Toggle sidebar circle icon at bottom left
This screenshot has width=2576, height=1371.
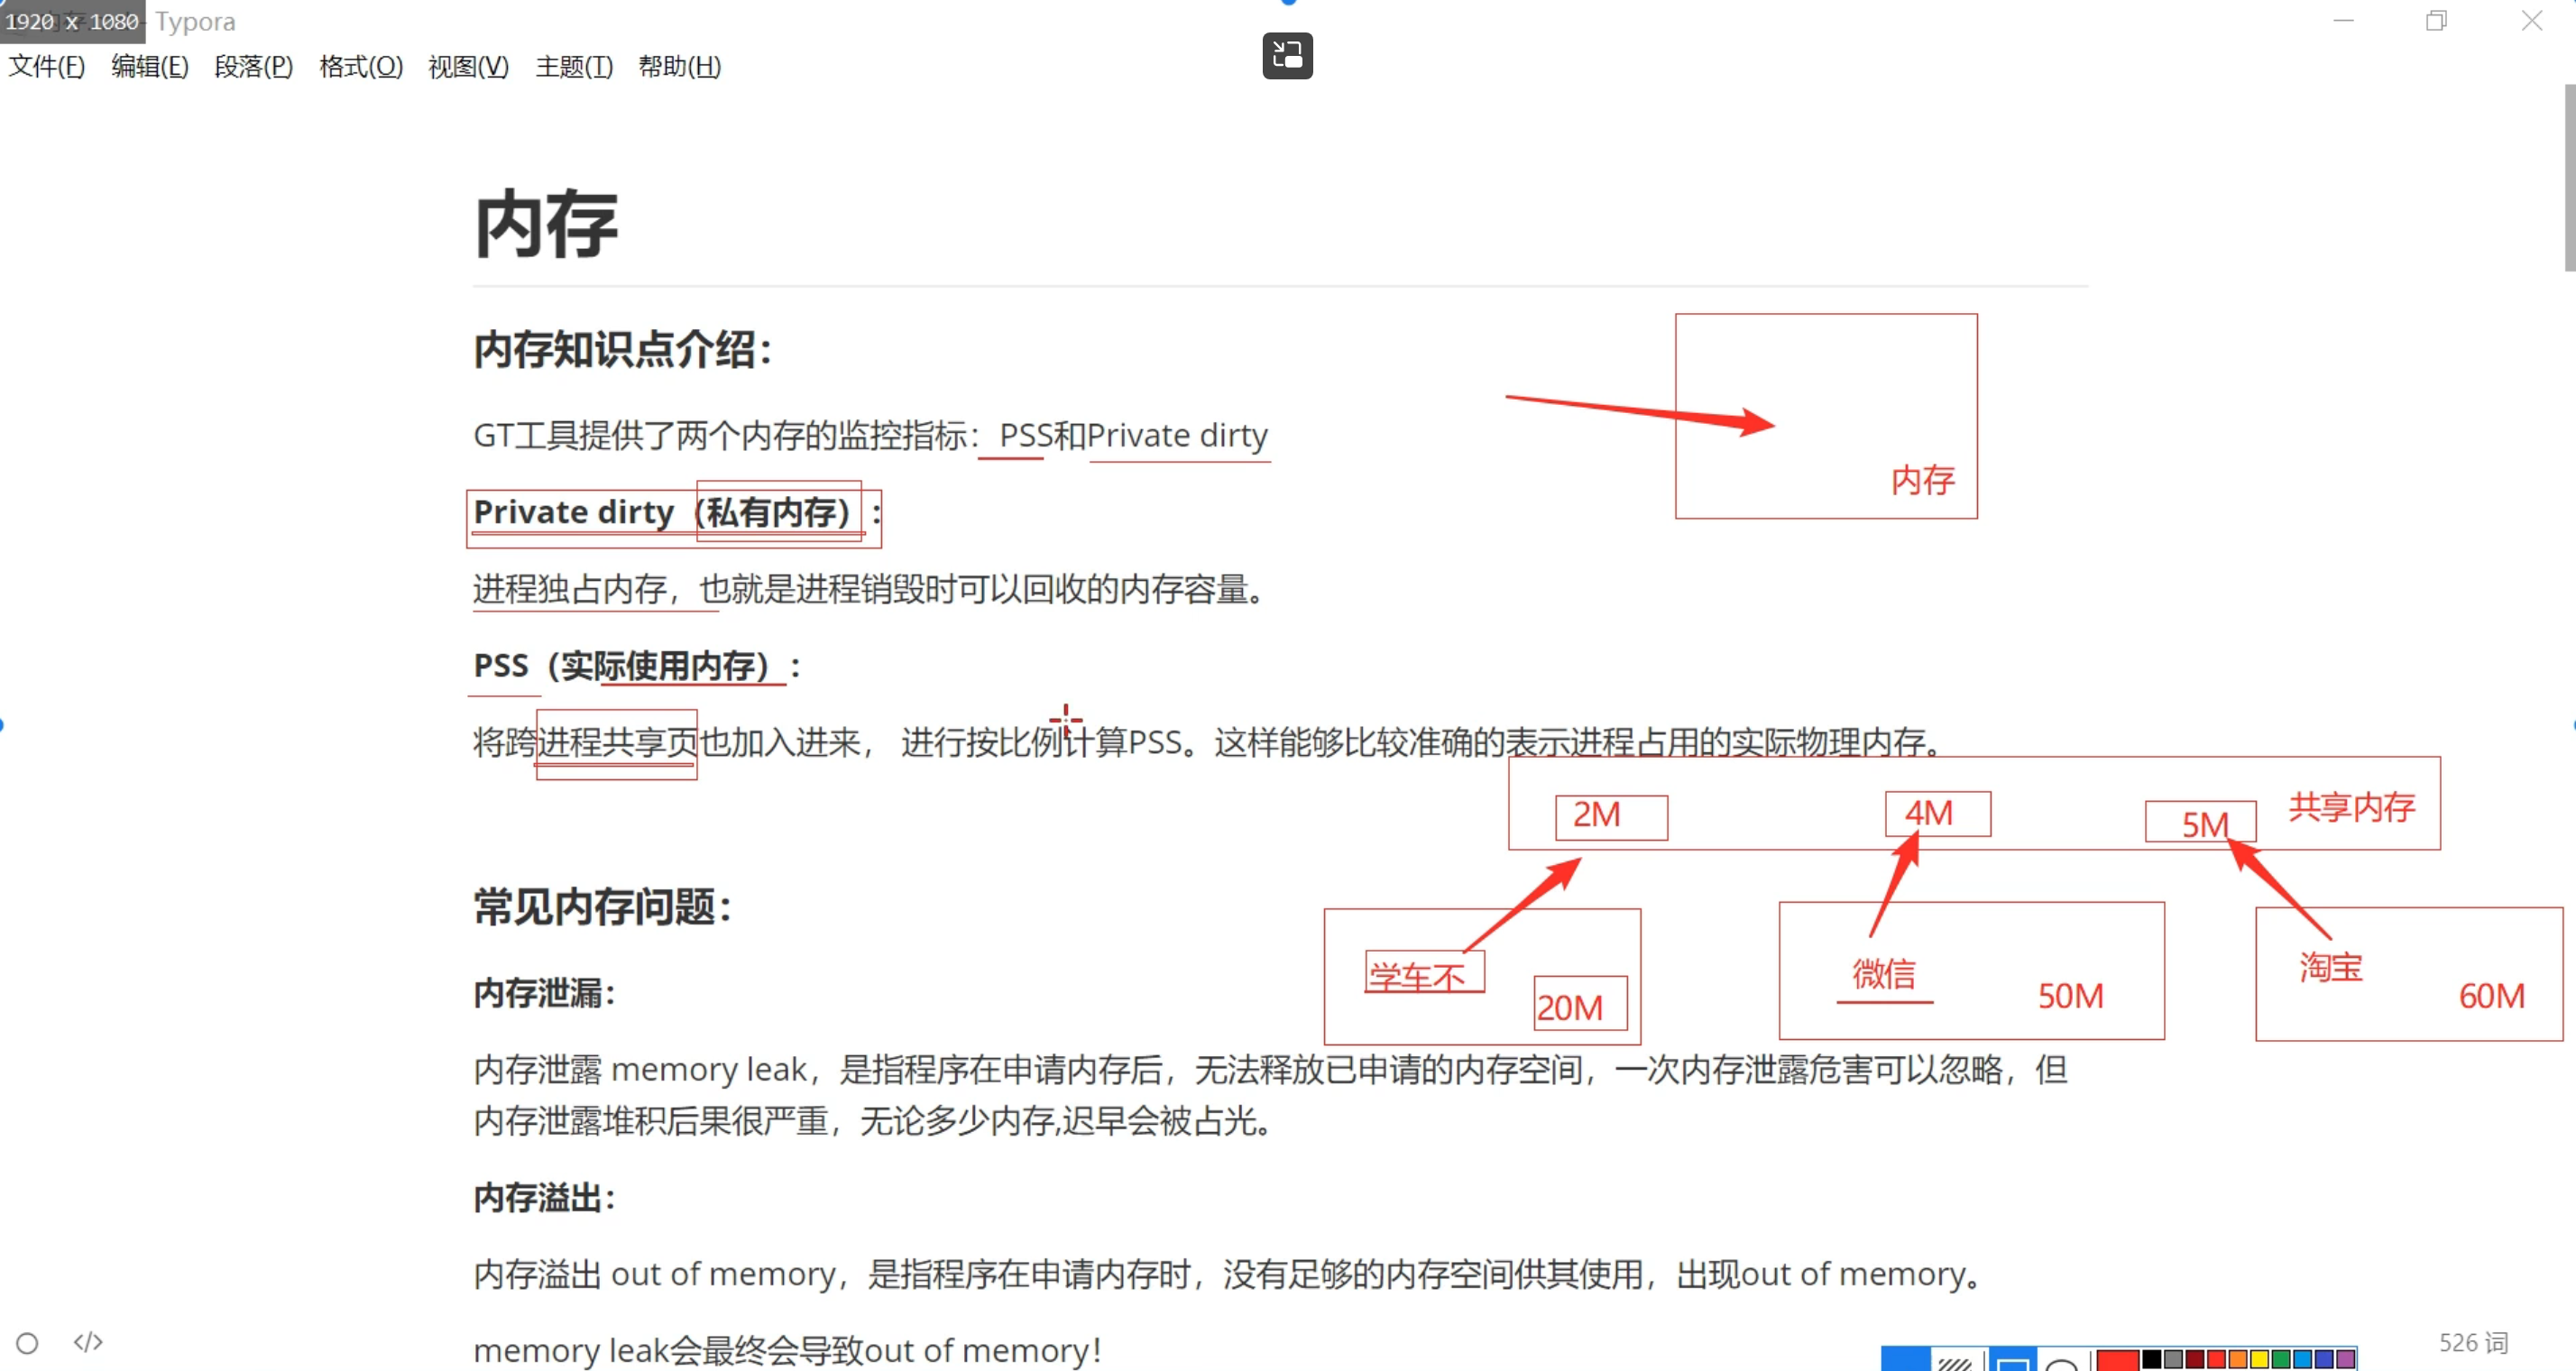pos(27,1342)
